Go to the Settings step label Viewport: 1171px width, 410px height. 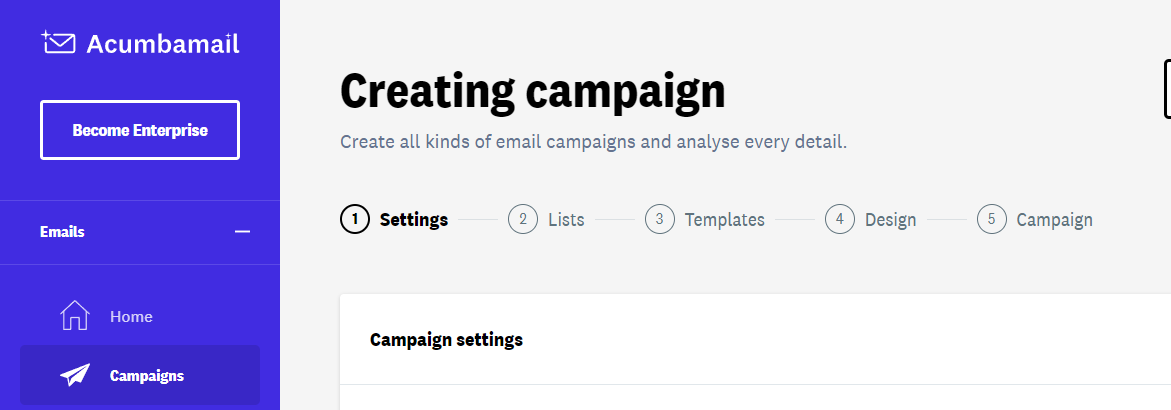tap(414, 220)
